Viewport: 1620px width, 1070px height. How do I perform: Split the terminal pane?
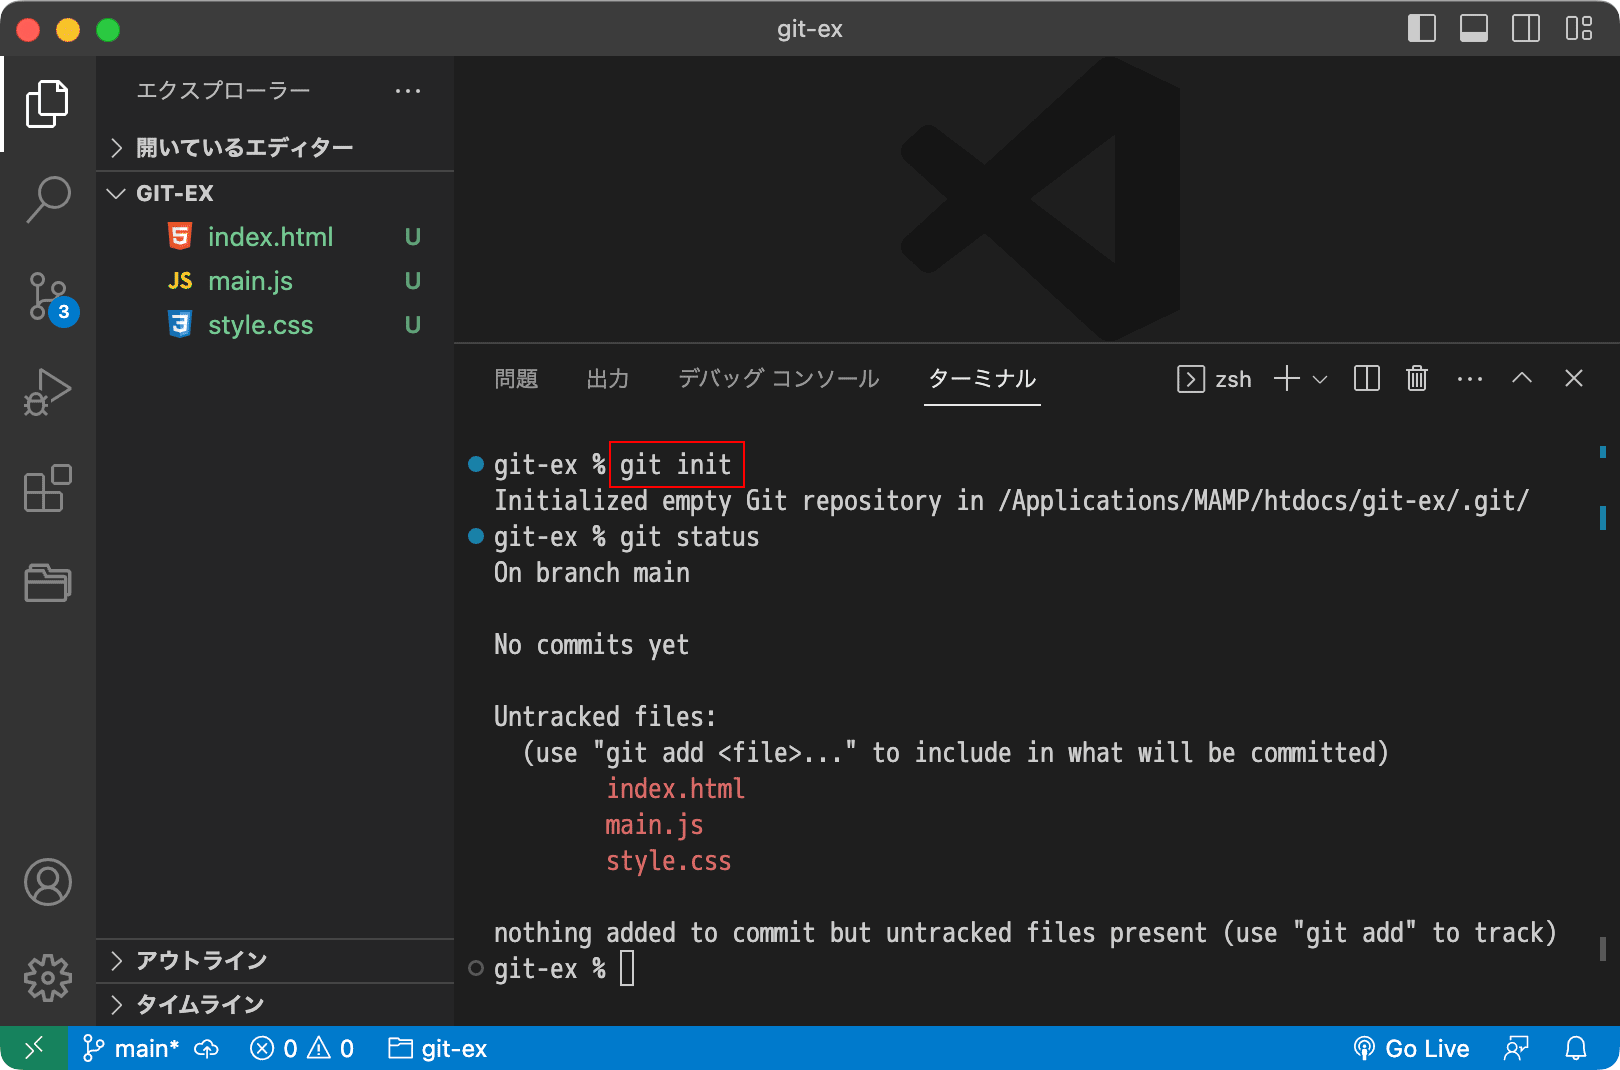pyautogui.click(x=1366, y=378)
